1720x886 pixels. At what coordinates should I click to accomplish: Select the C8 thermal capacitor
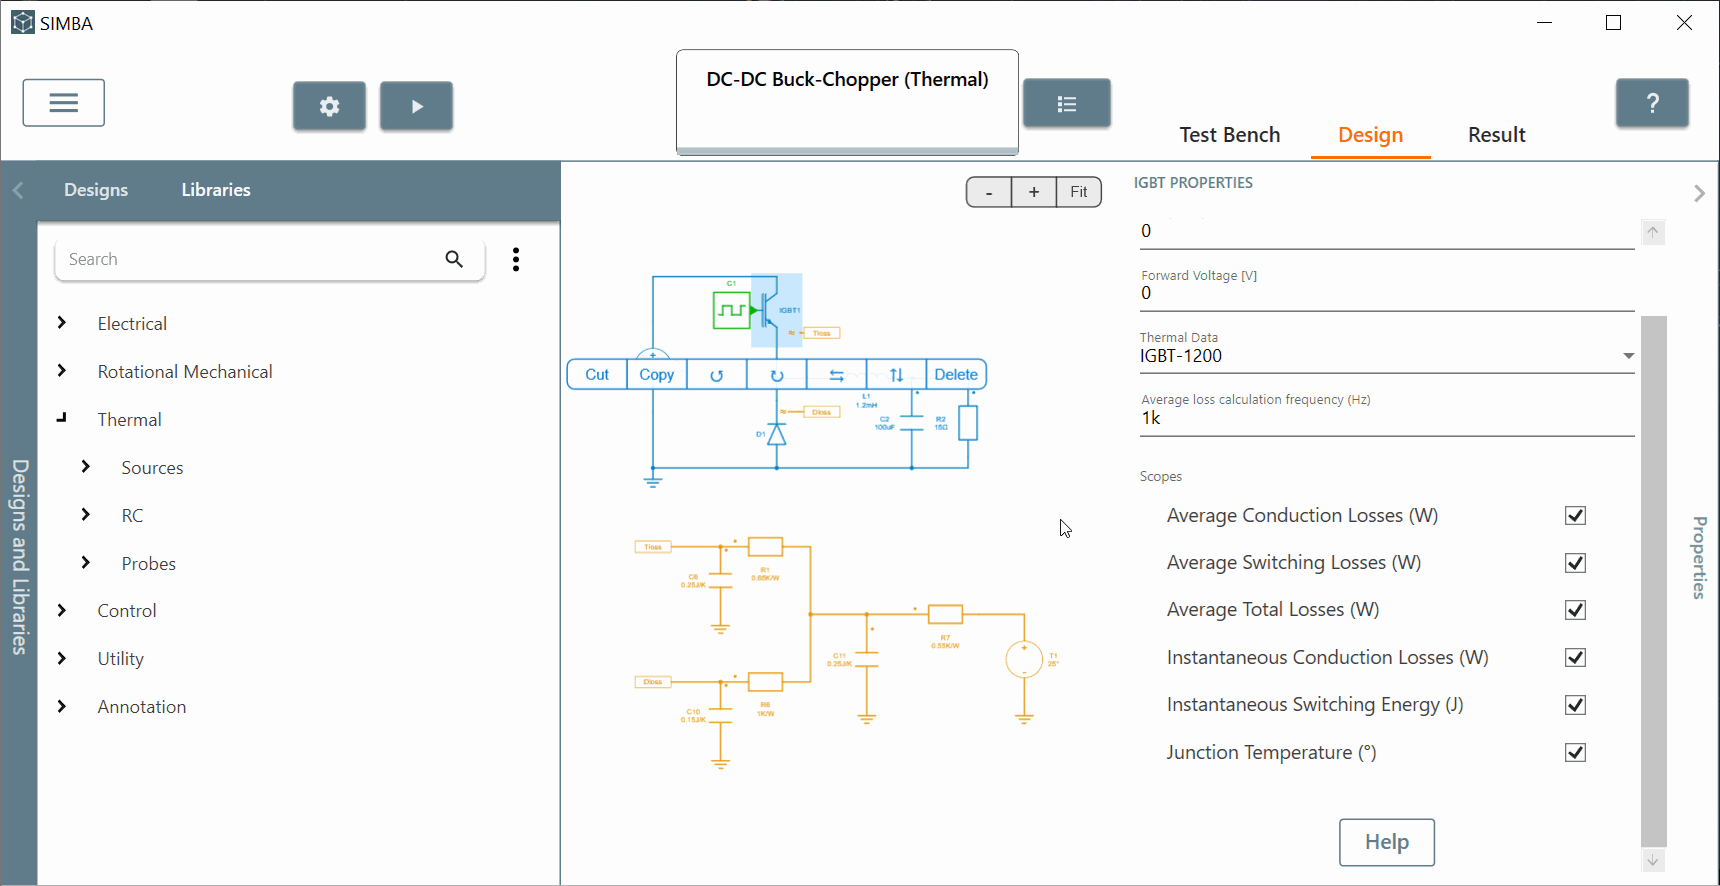(721, 581)
